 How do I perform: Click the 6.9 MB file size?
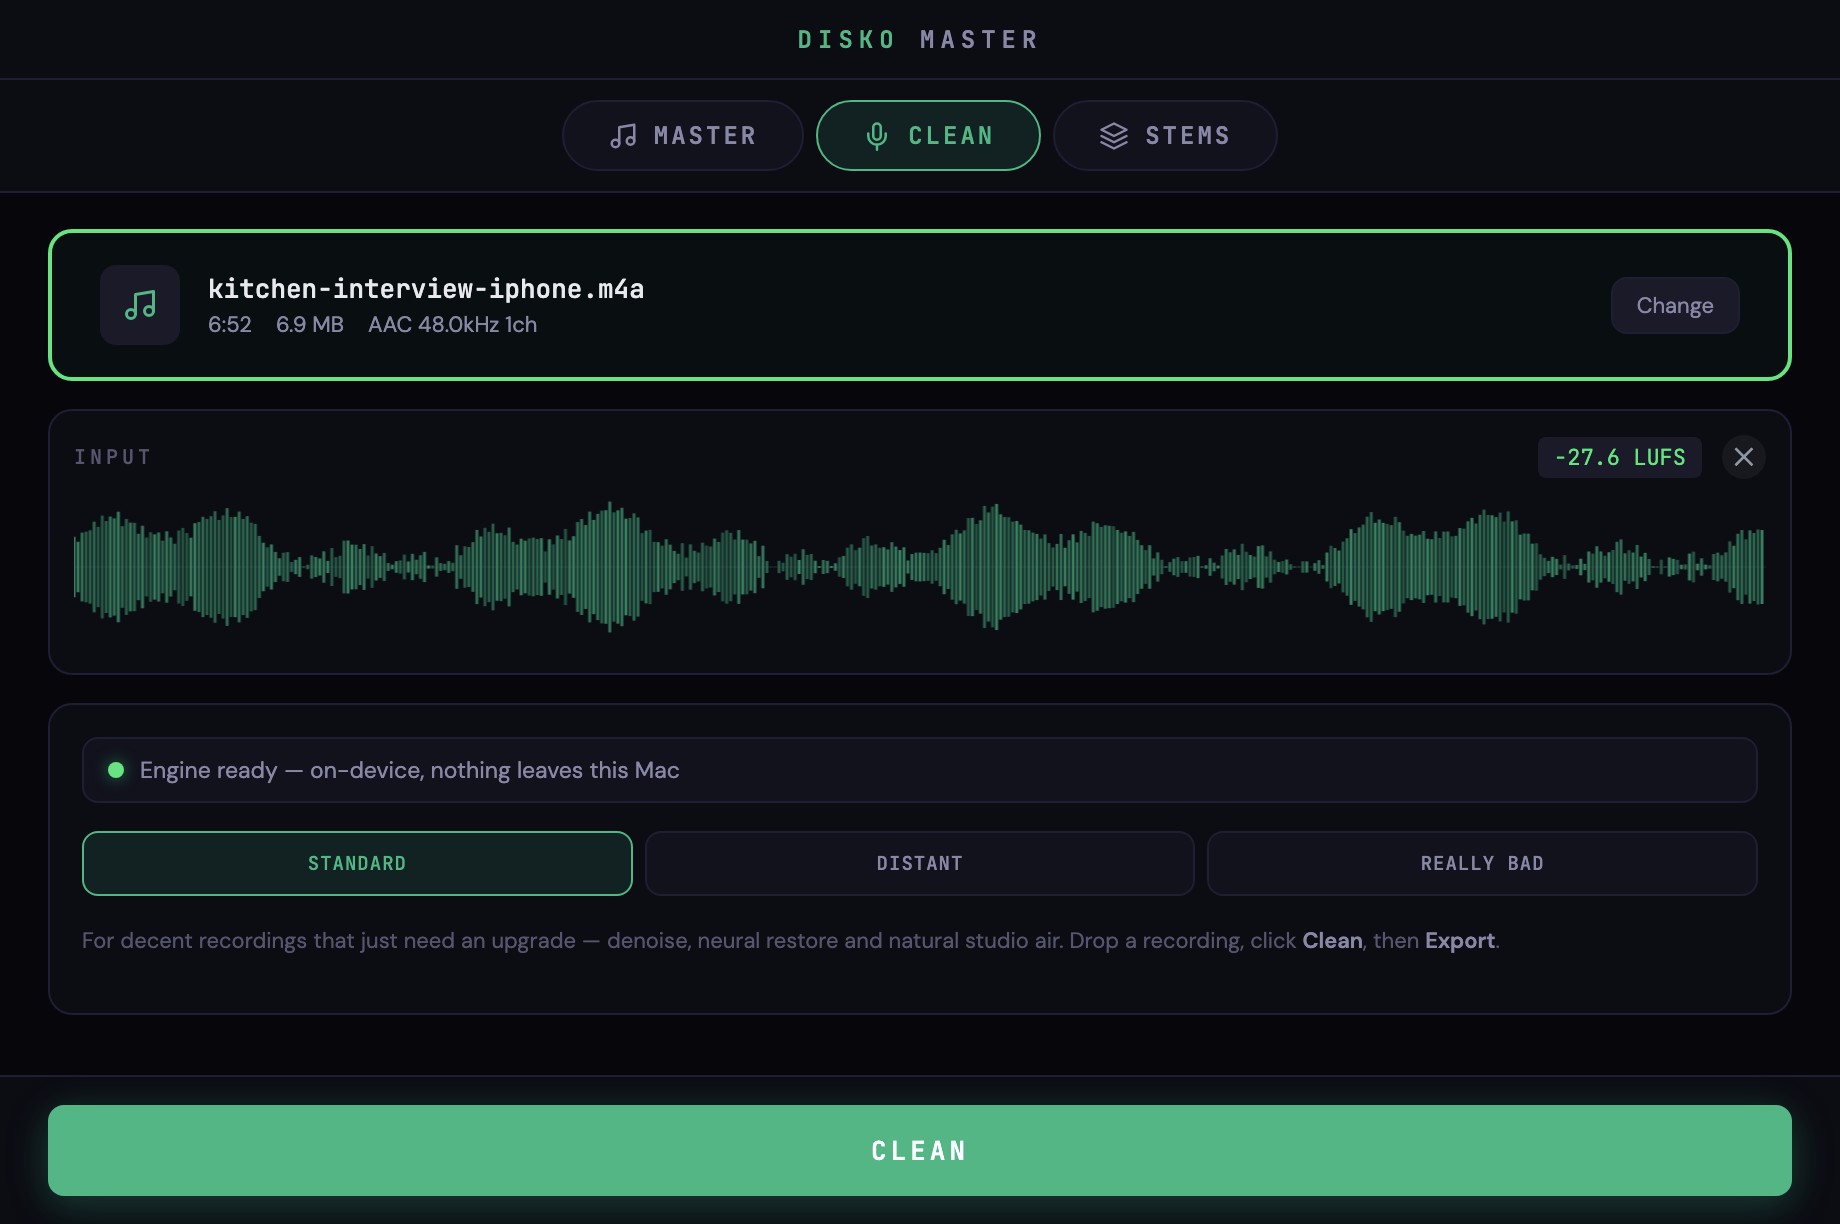[x=310, y=325]
